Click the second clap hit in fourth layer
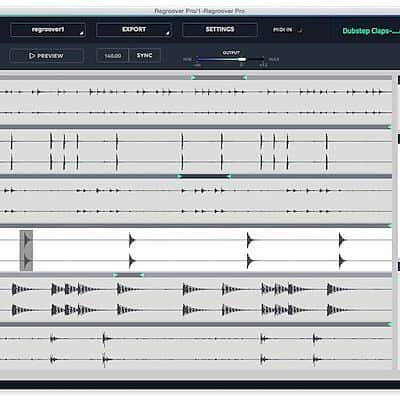400x400 pixels. (132, 250)
